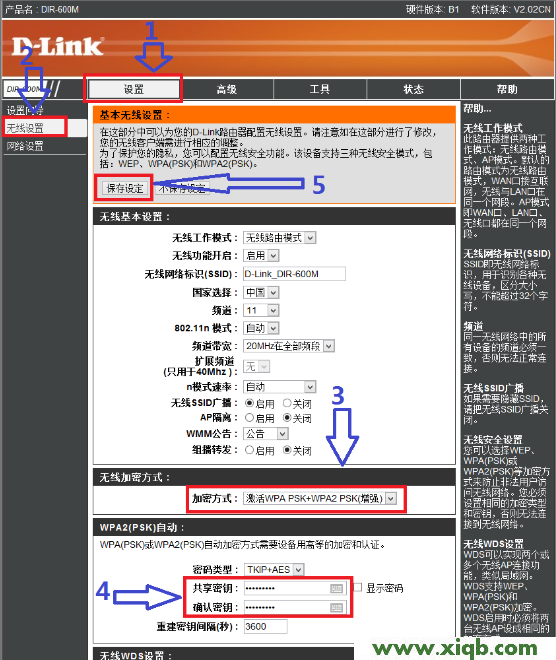Viewport: 556px width, 660px height.
Task: Open the n模式速率 dropdown
Action: click(279, 387)
